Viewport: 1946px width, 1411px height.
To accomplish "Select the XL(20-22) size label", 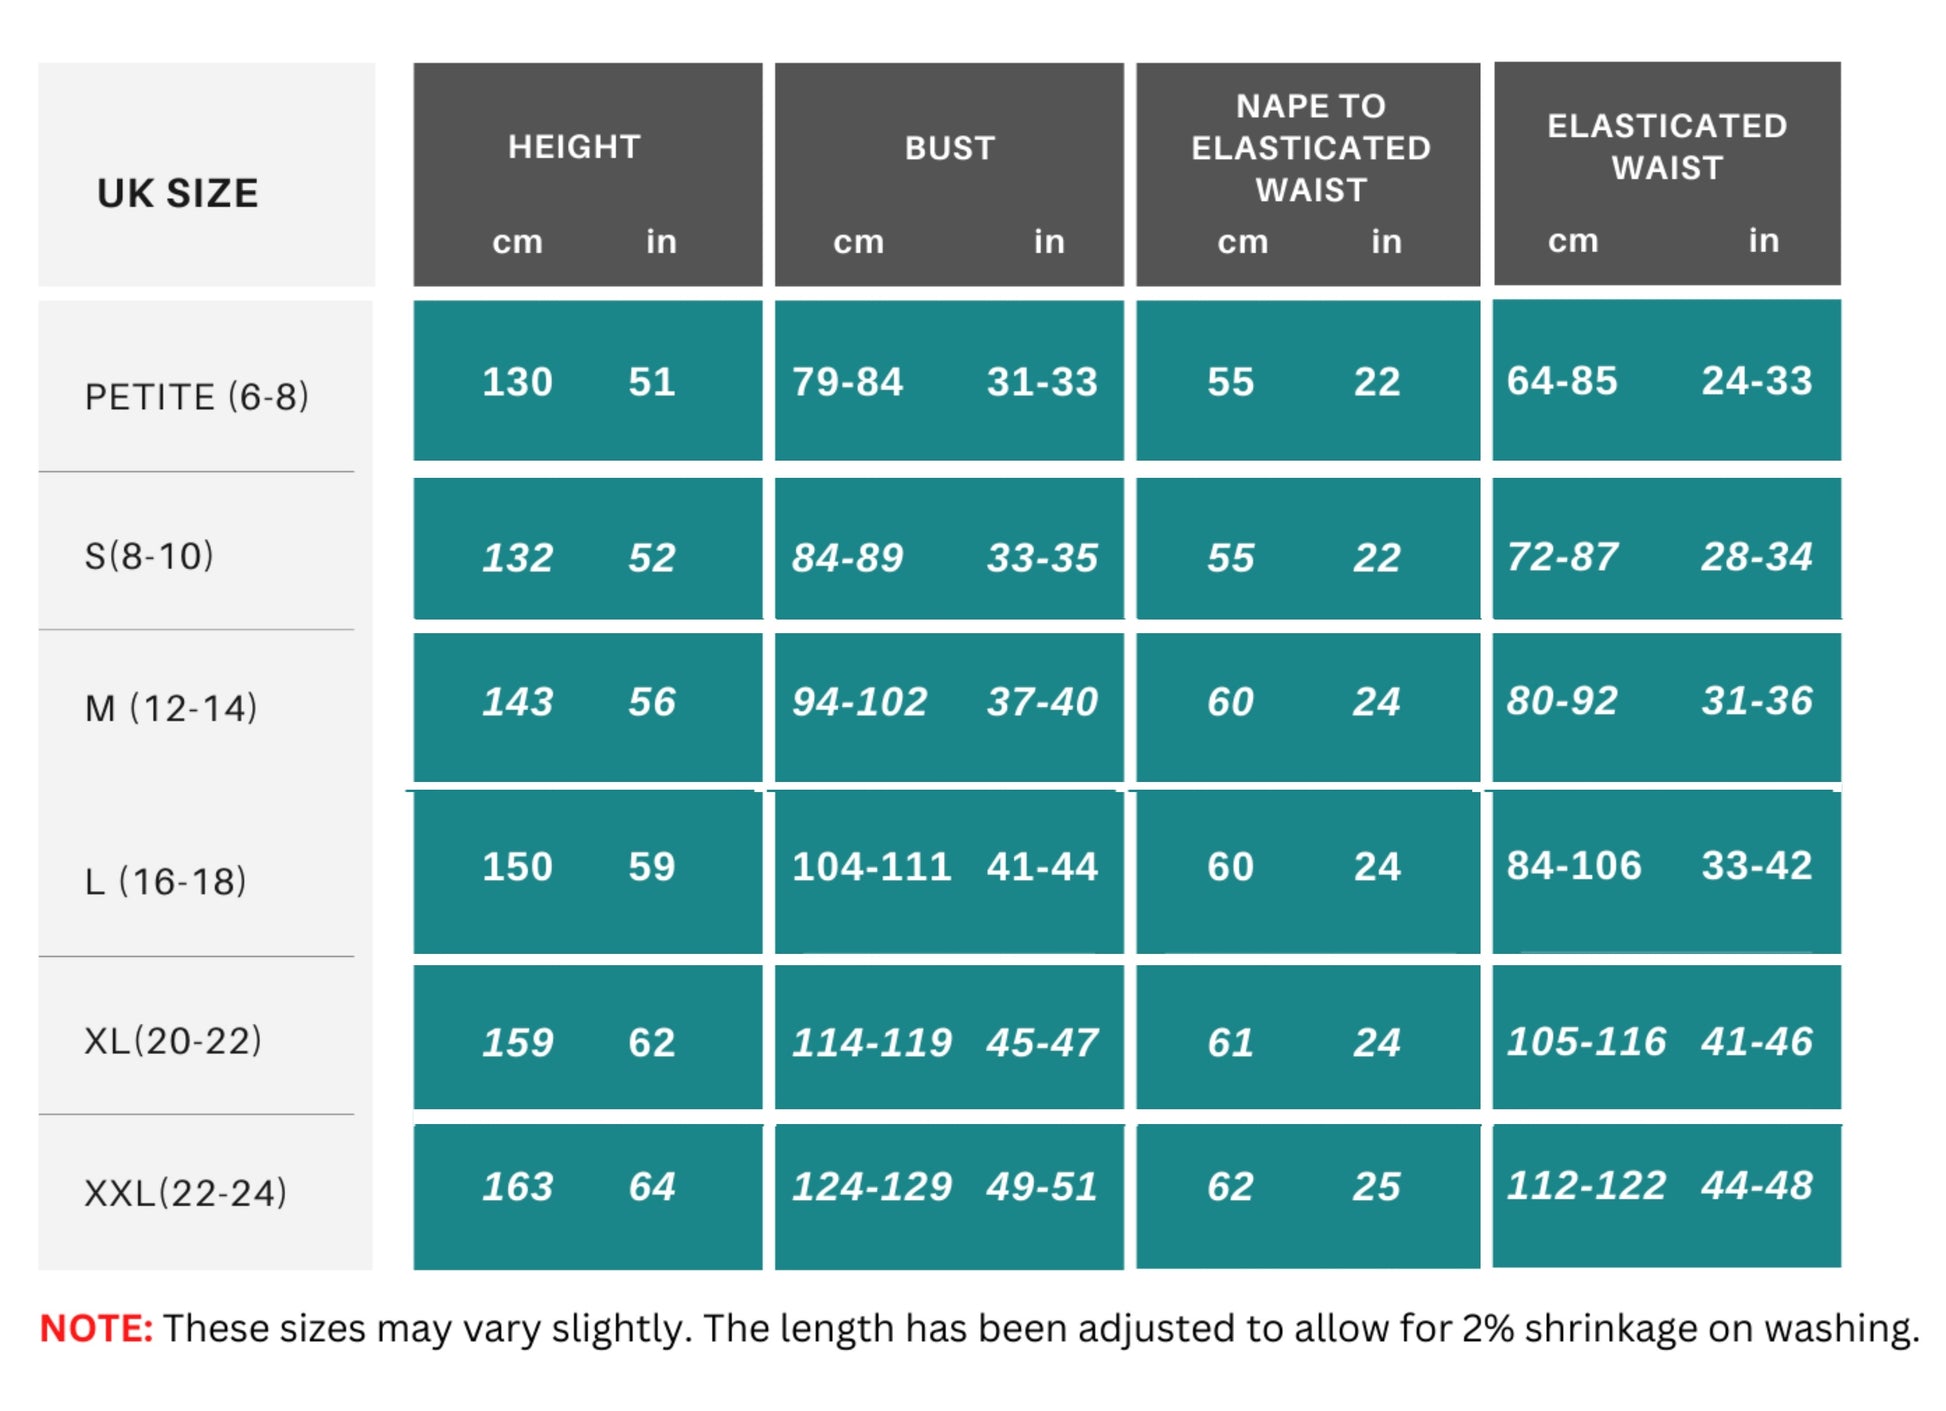I will (173, 1041).
